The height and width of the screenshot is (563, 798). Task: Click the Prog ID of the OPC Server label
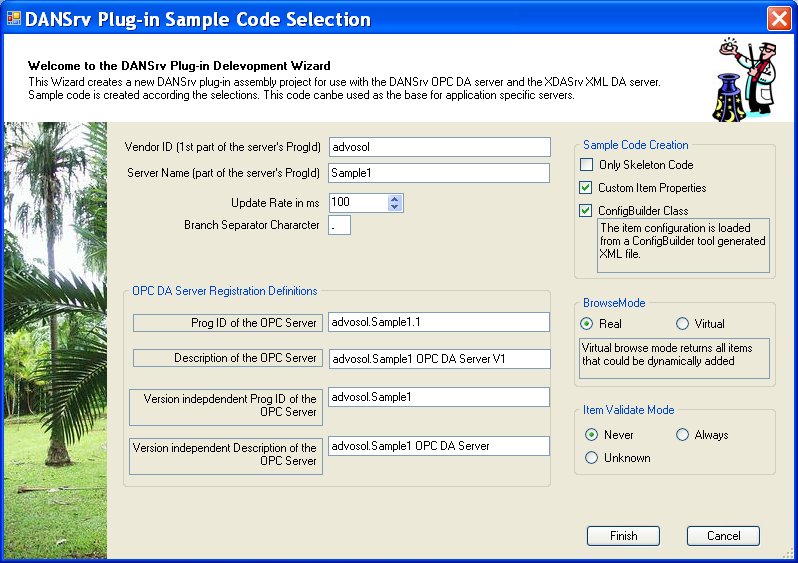[228, 323]
